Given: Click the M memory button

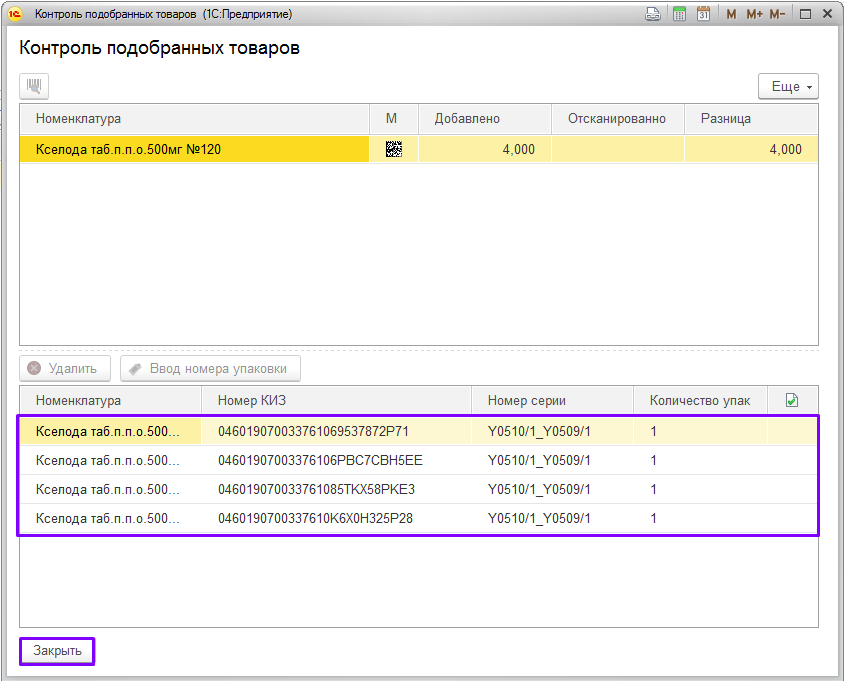Looking at the screenshot, I should pyautogui.click(x=731, y=15).
